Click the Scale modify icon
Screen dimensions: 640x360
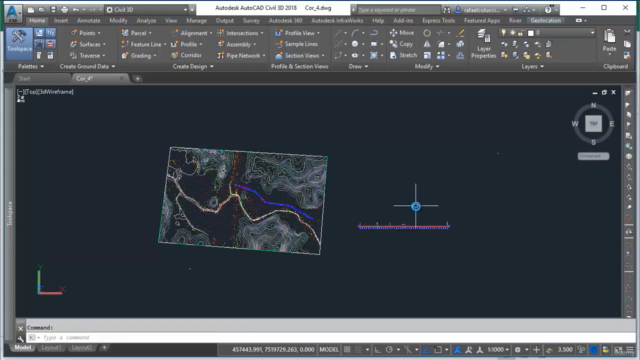click(x=427, y=55)
